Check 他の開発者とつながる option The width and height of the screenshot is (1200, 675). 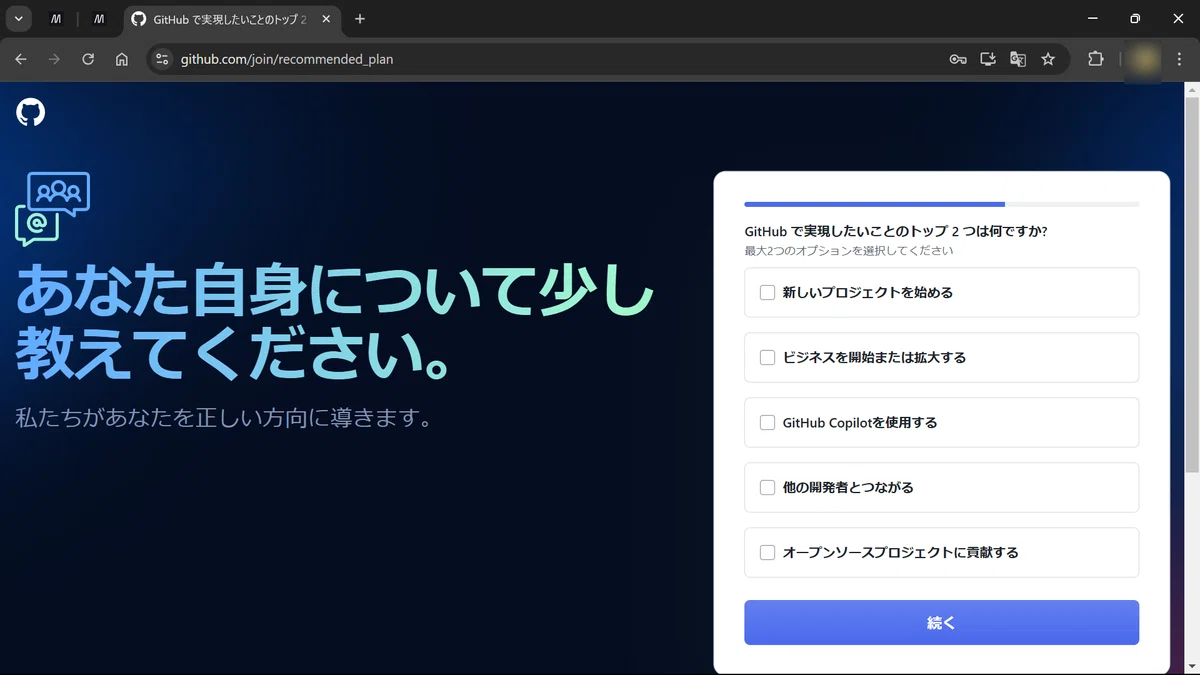click(768, 487)
